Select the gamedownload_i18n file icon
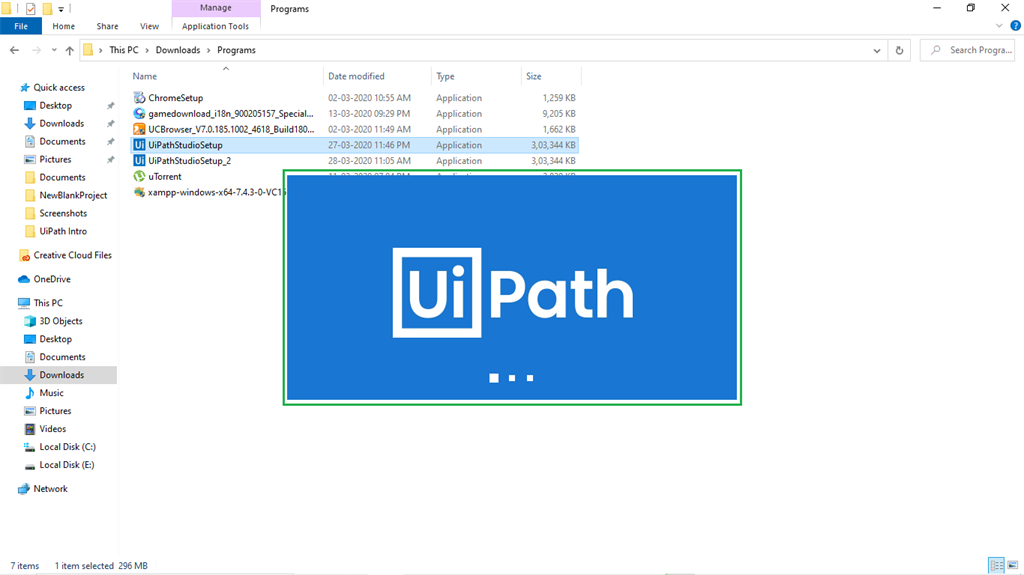 pos(139,114)
